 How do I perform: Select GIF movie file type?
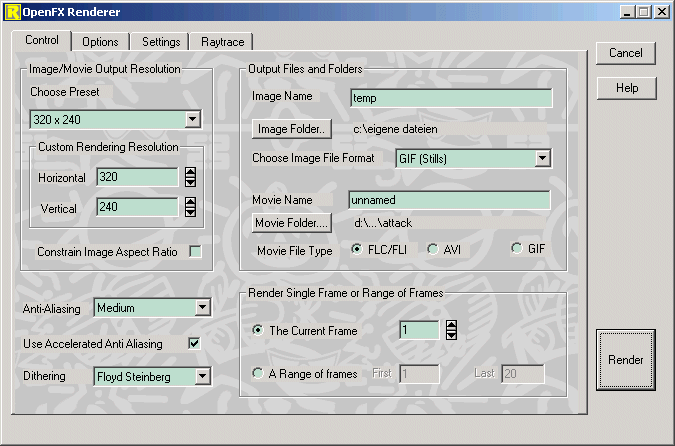click(x=517, y=248)
